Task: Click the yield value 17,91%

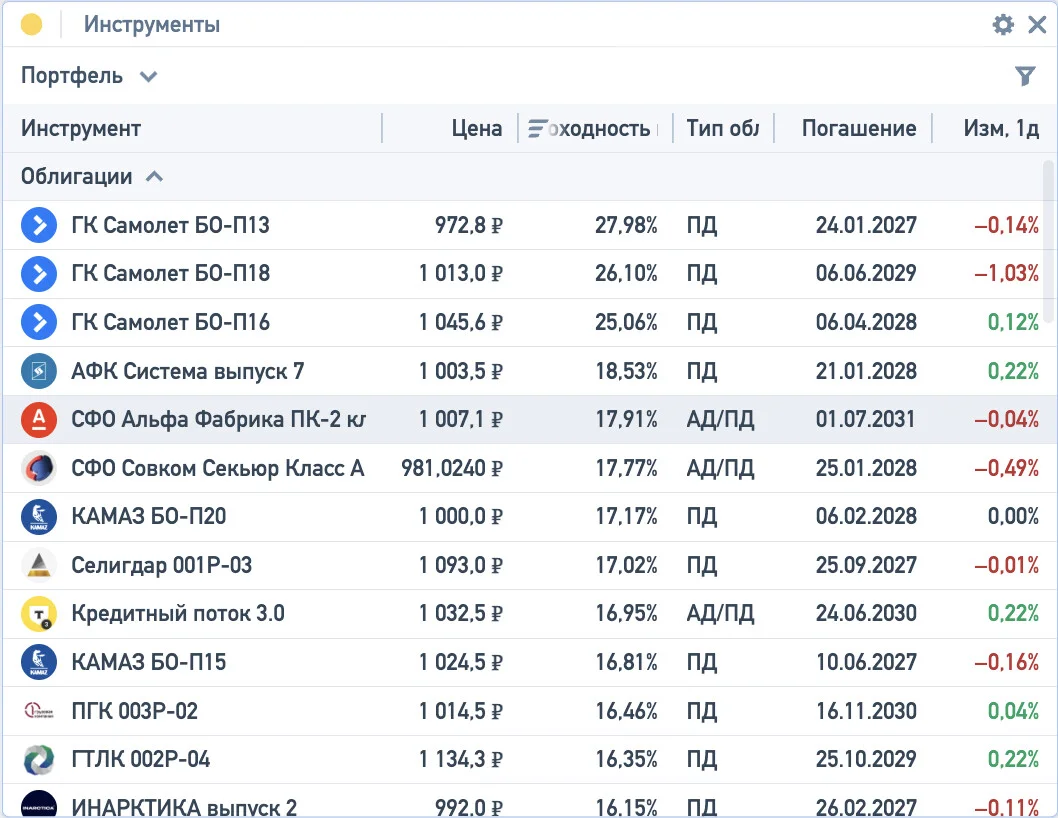Action: click(x=626, y=419)
